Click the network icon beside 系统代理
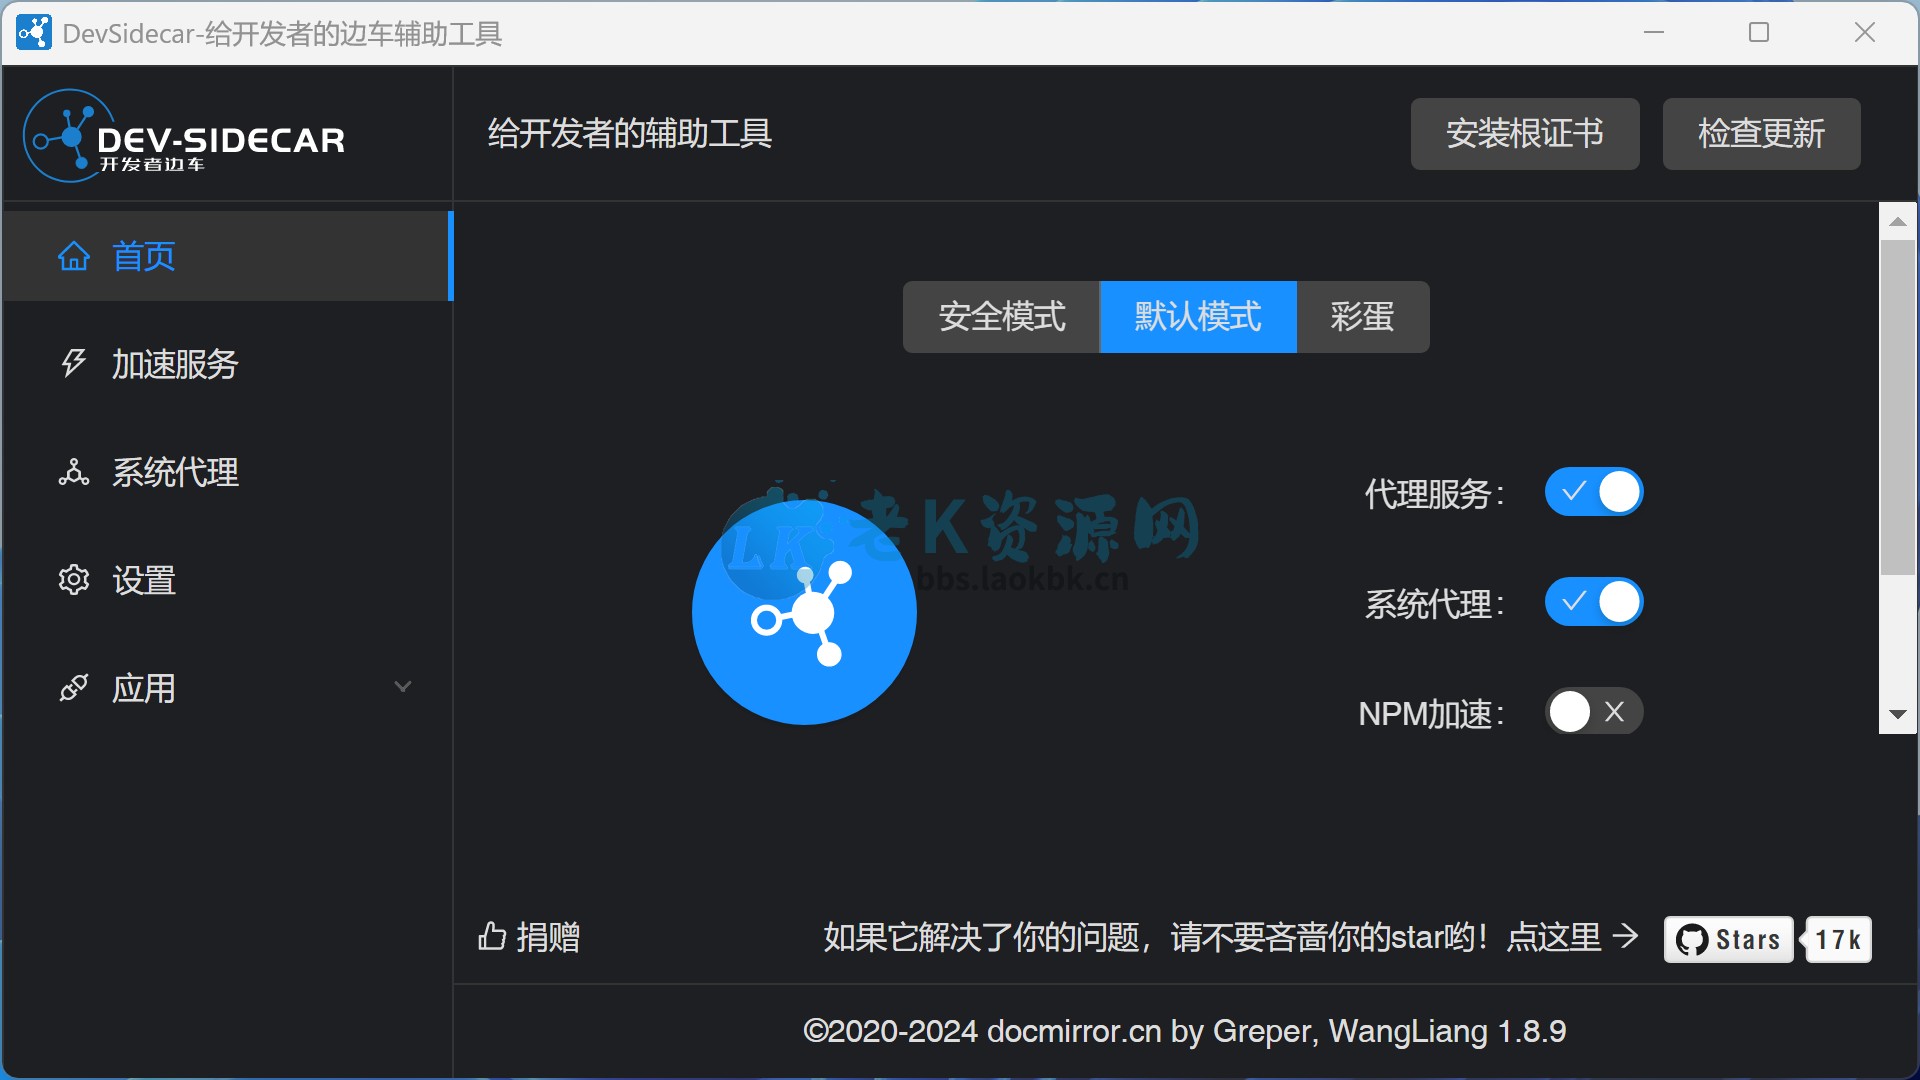This screenshot has height=1080, width=1920. [74, 472]
